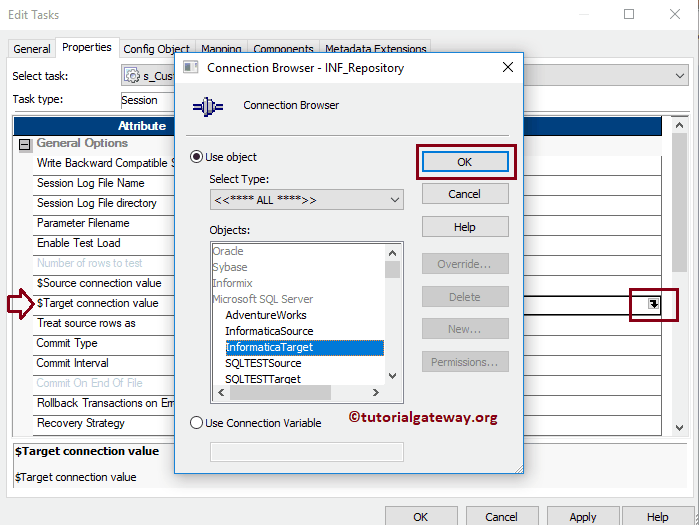Click the Objects list vertical scrollbar thumb
Viewport: 699px width, 525px height.
(x=392, y=270)
